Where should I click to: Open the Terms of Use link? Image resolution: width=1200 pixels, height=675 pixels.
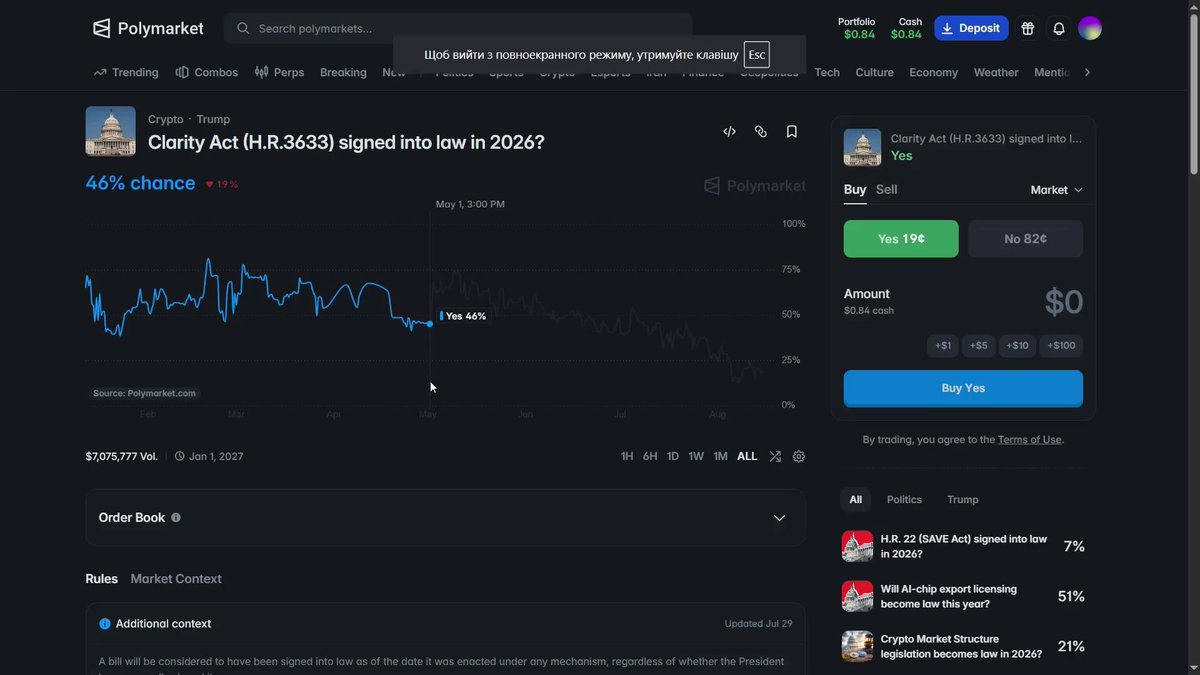coord(1029,440)
